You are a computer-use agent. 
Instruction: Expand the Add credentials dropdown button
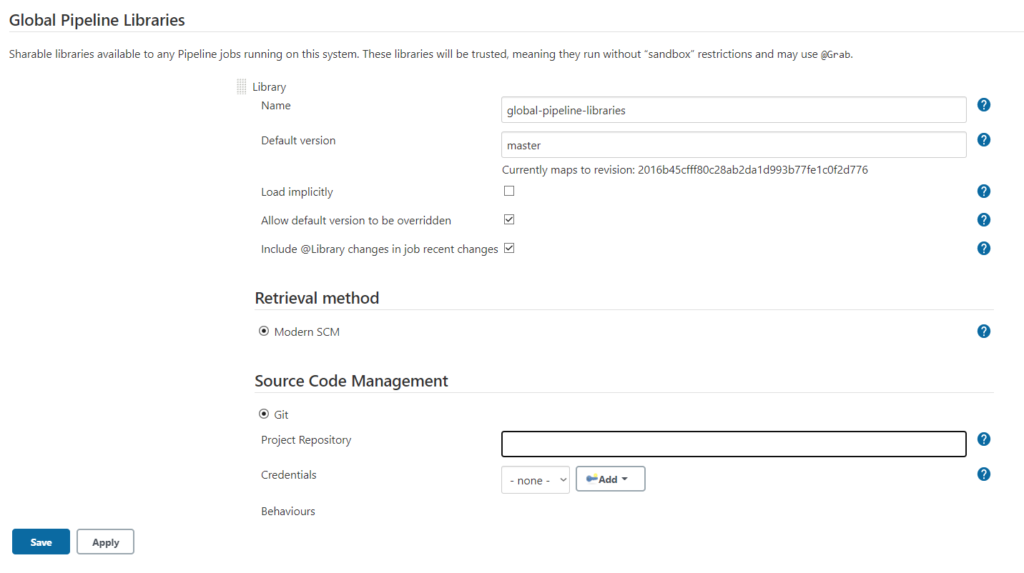610,479
